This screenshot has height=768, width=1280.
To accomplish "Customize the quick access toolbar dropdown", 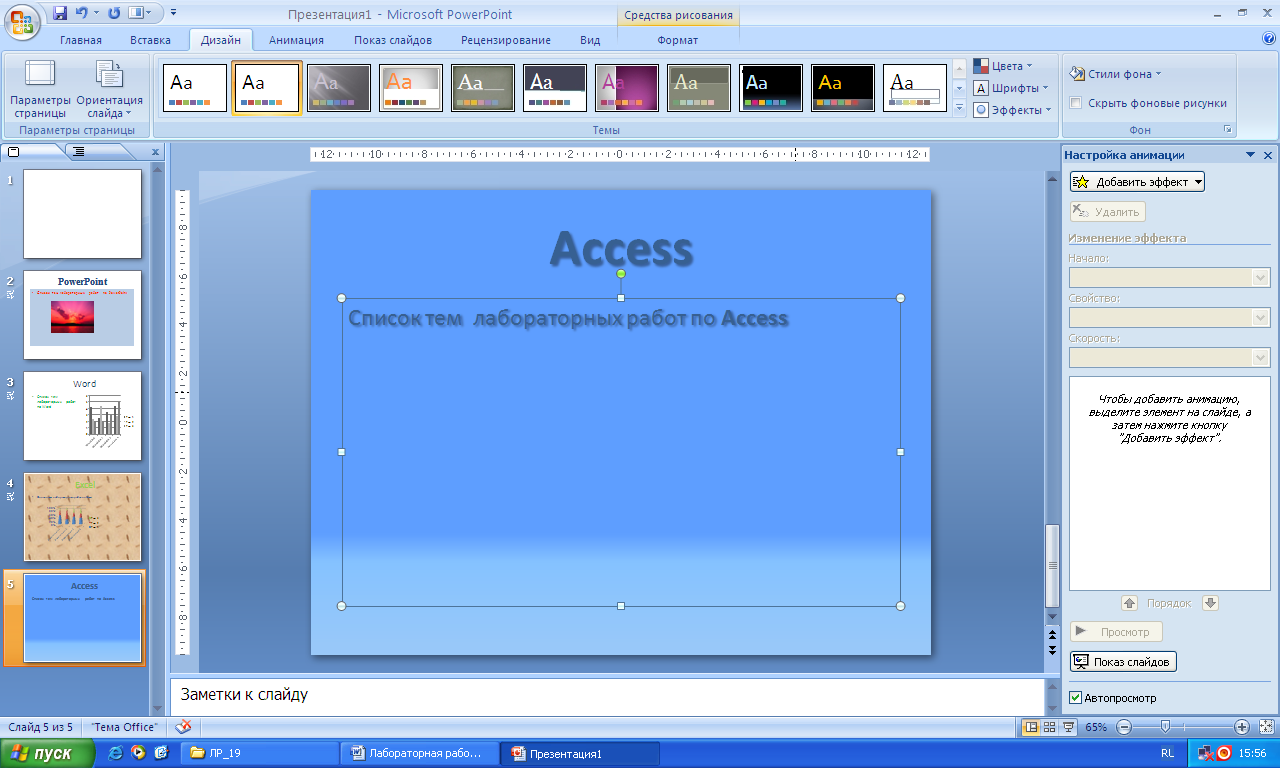I will [173, 14].
